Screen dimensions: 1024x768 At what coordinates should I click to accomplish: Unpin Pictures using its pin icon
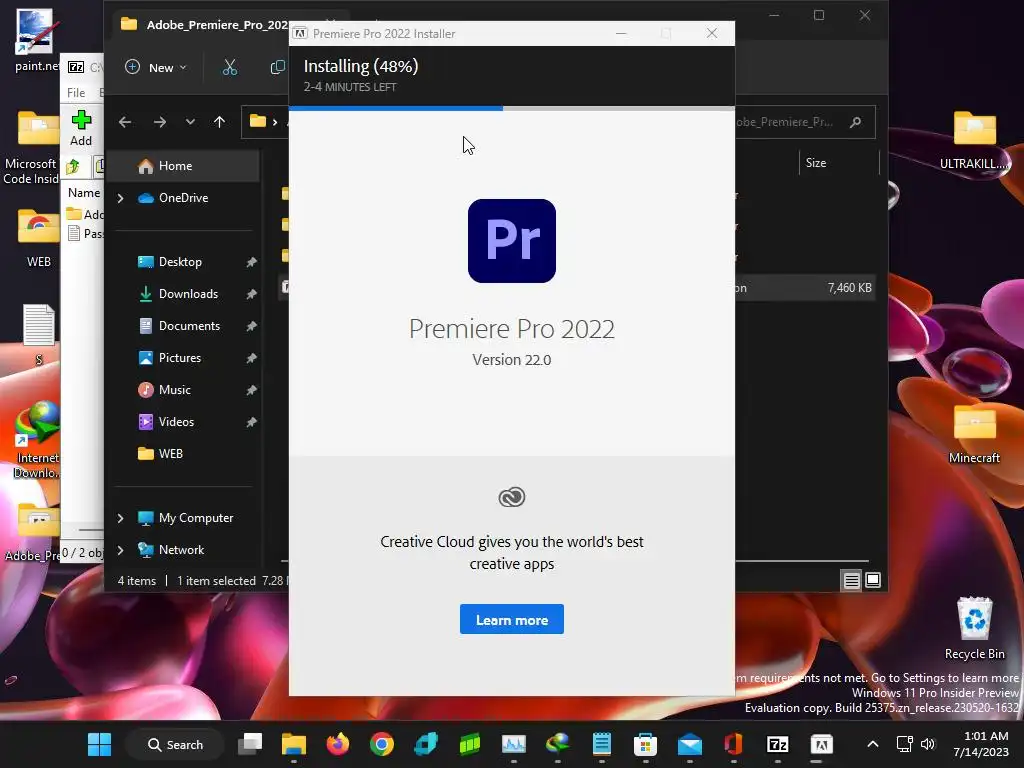click(x=251, y=358)
